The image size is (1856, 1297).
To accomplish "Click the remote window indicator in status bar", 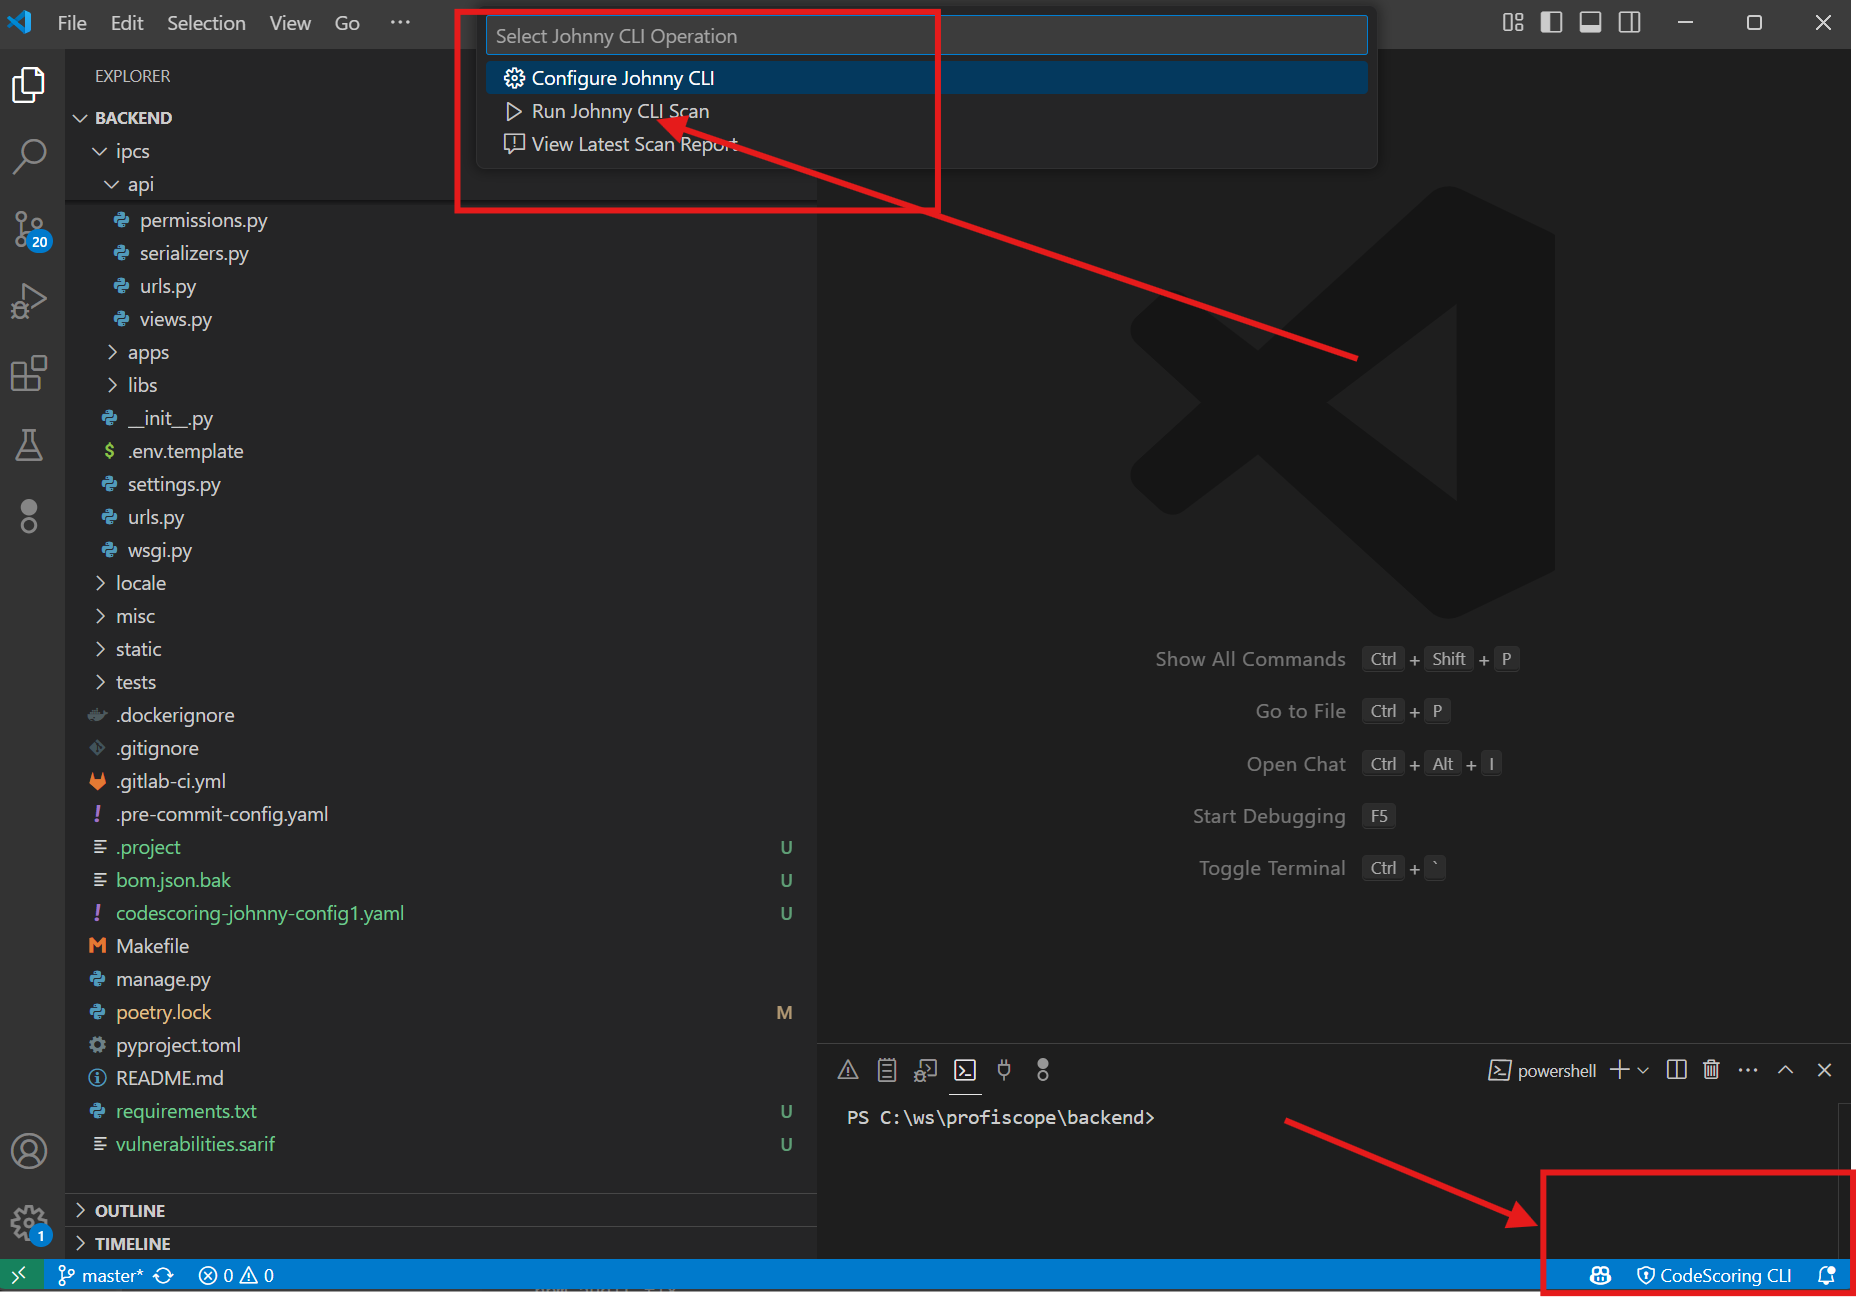I will point(19,1275).
